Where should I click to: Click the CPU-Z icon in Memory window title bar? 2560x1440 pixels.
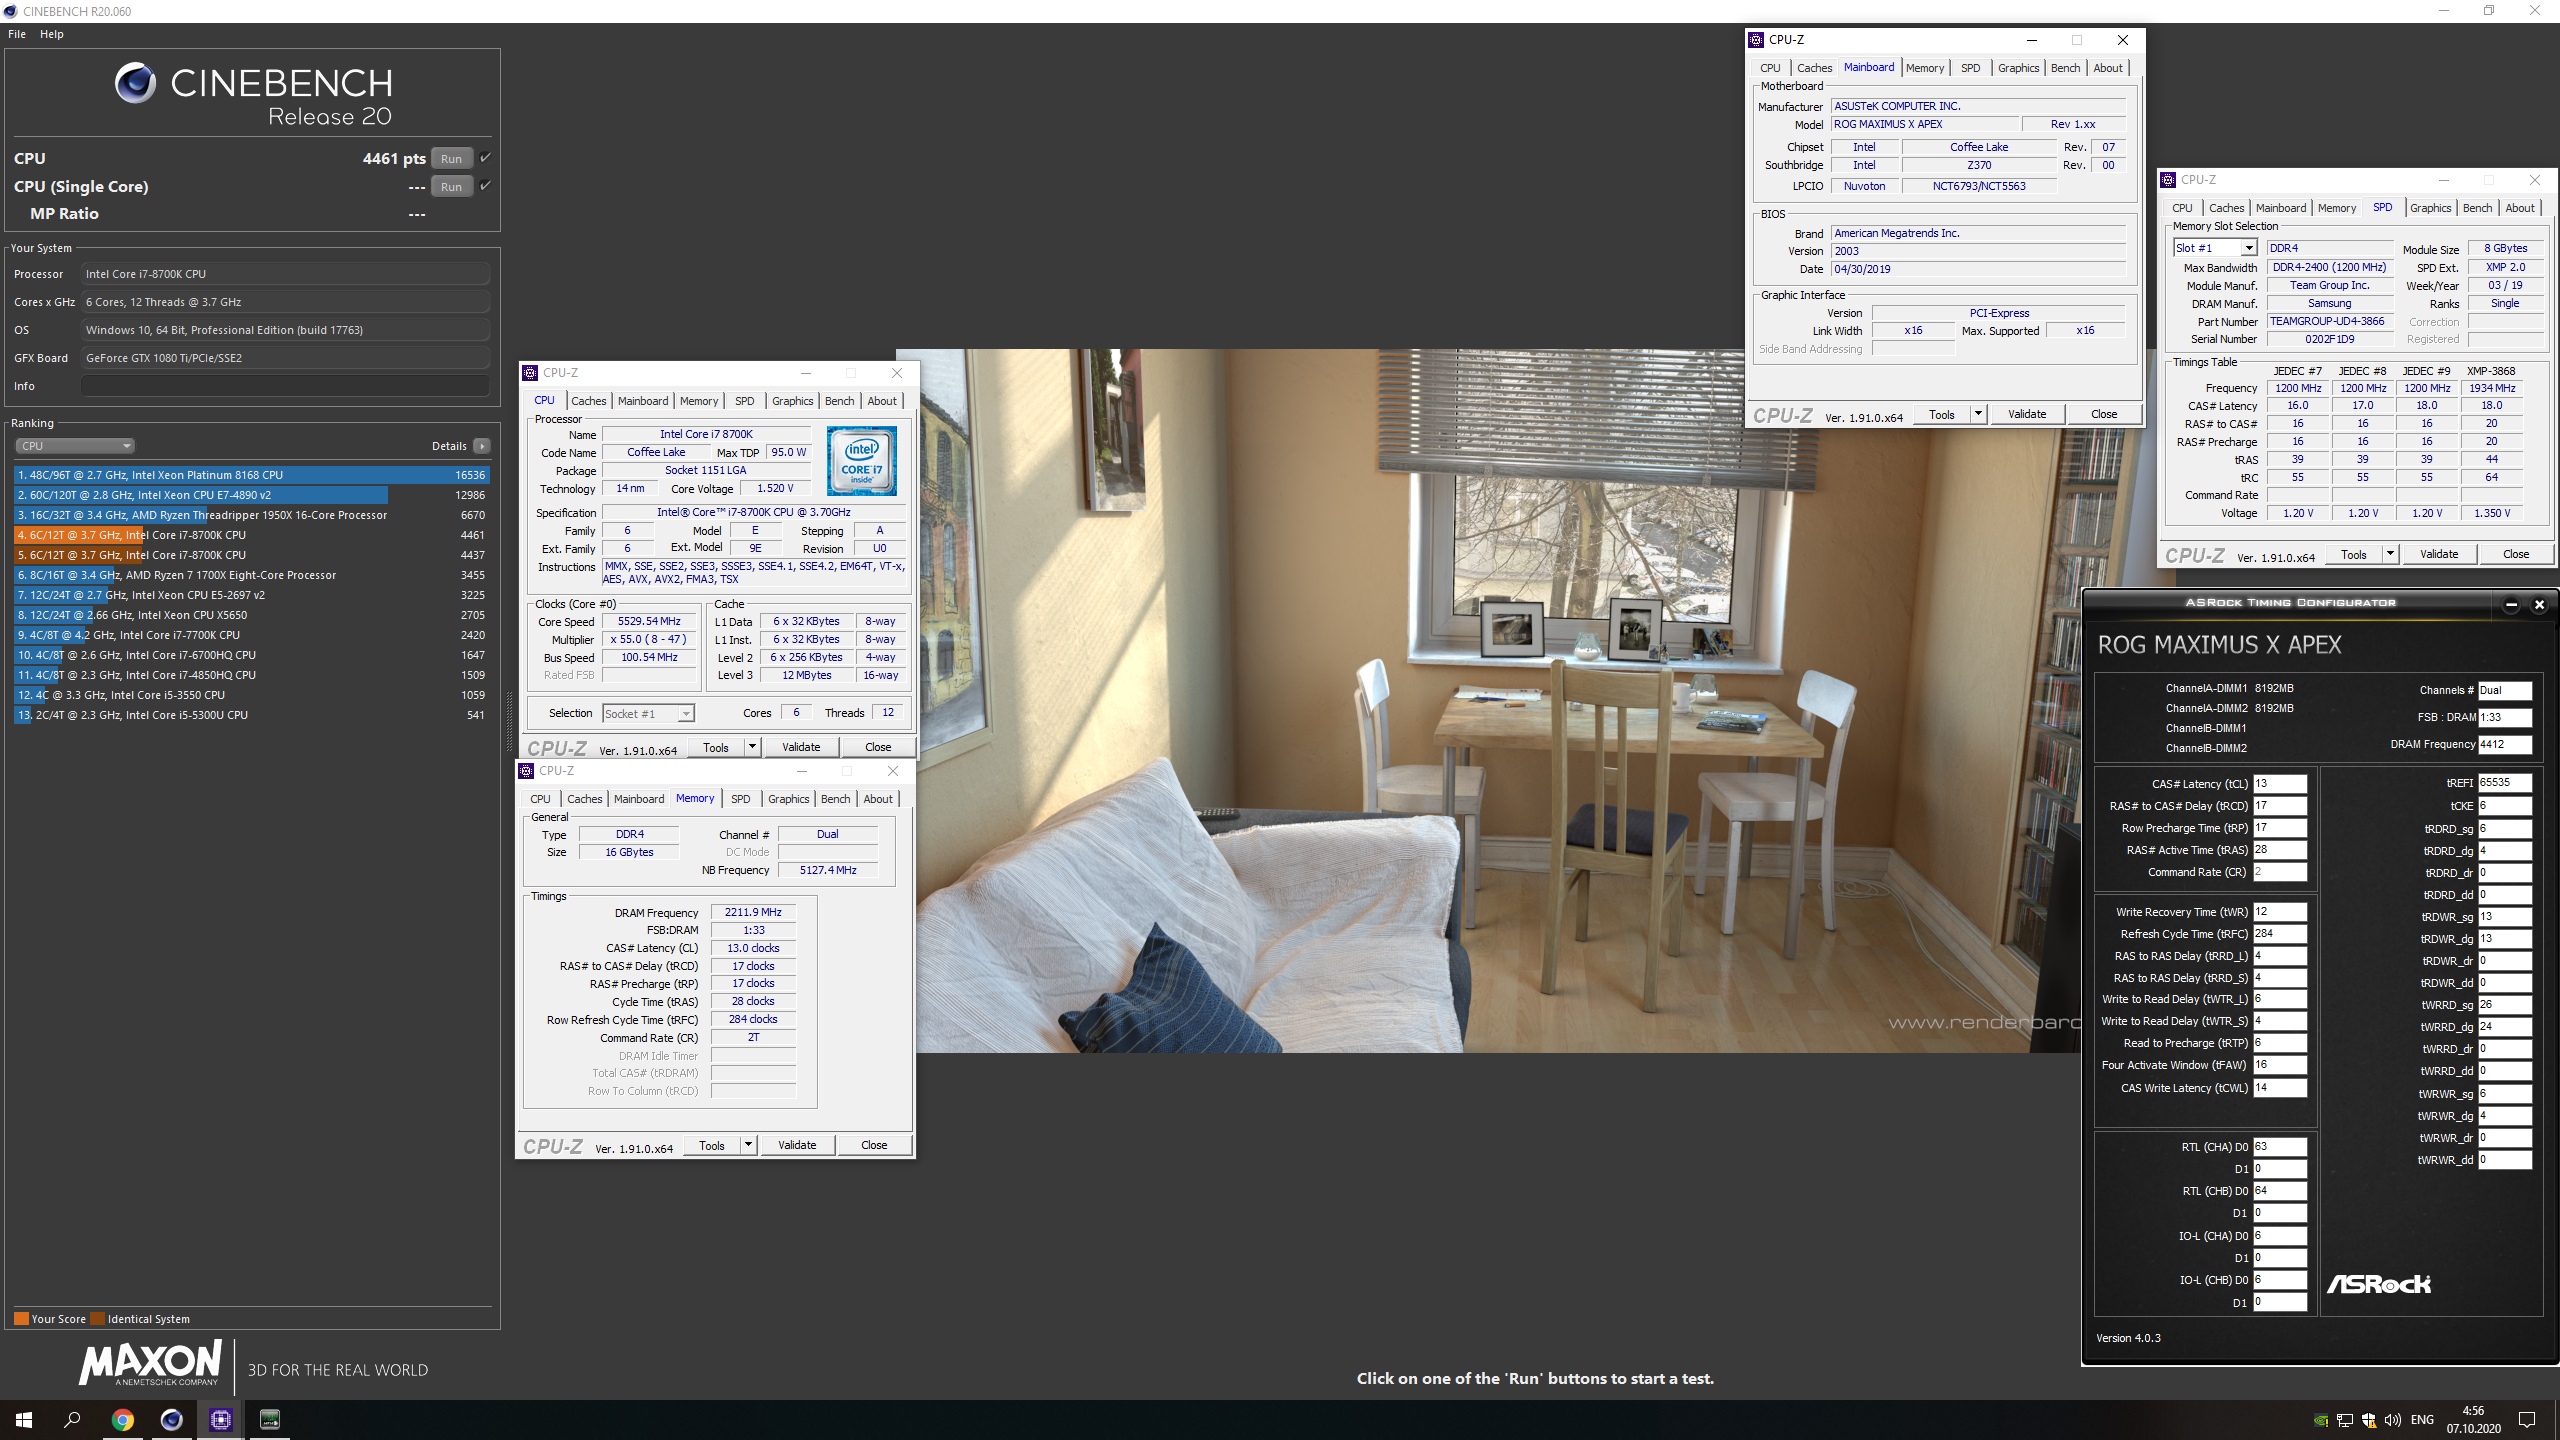click(526, 771)
